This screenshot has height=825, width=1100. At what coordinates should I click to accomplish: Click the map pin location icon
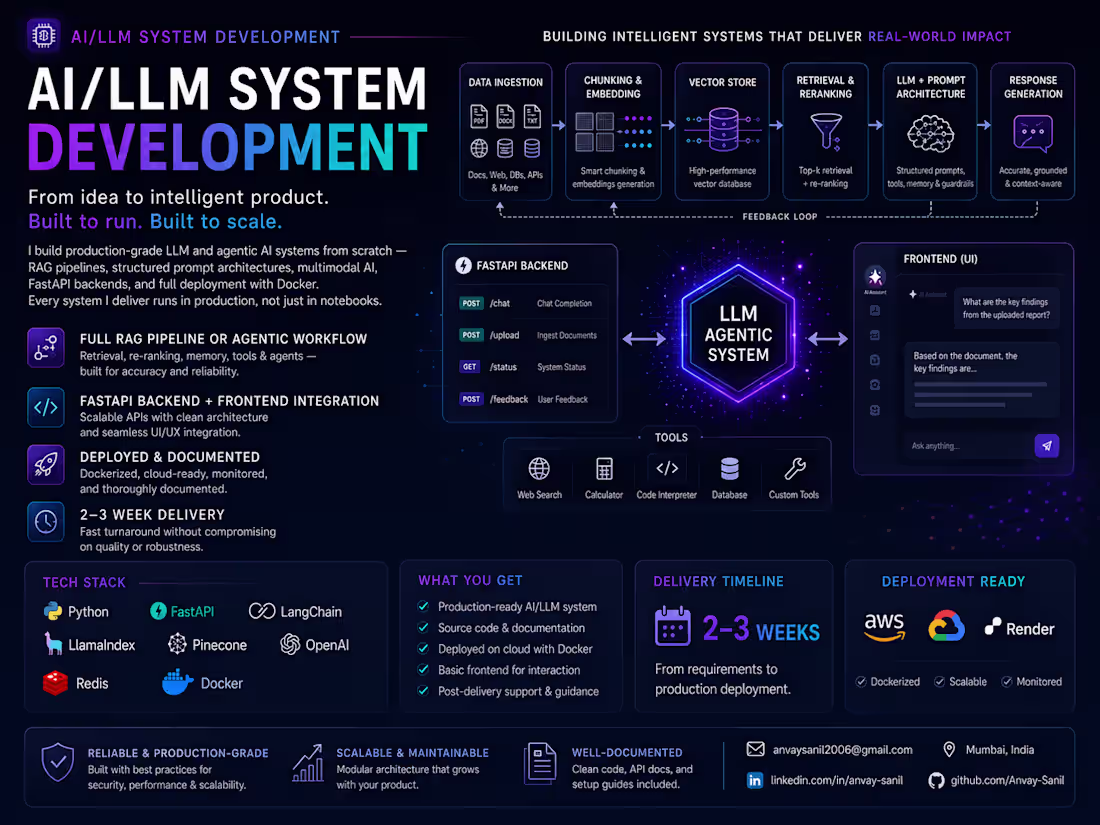coord(948,749)
